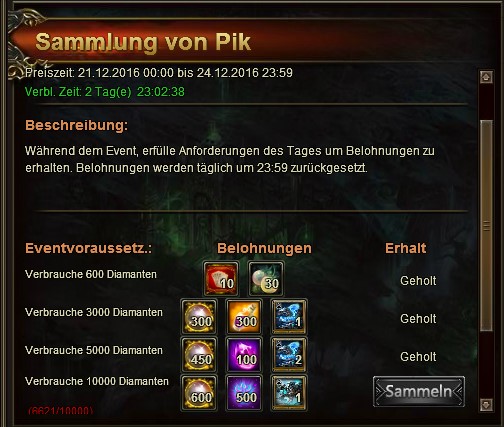Click the Sammeln button
Screen dimensions: 504x427
click(x=419, y=391)
